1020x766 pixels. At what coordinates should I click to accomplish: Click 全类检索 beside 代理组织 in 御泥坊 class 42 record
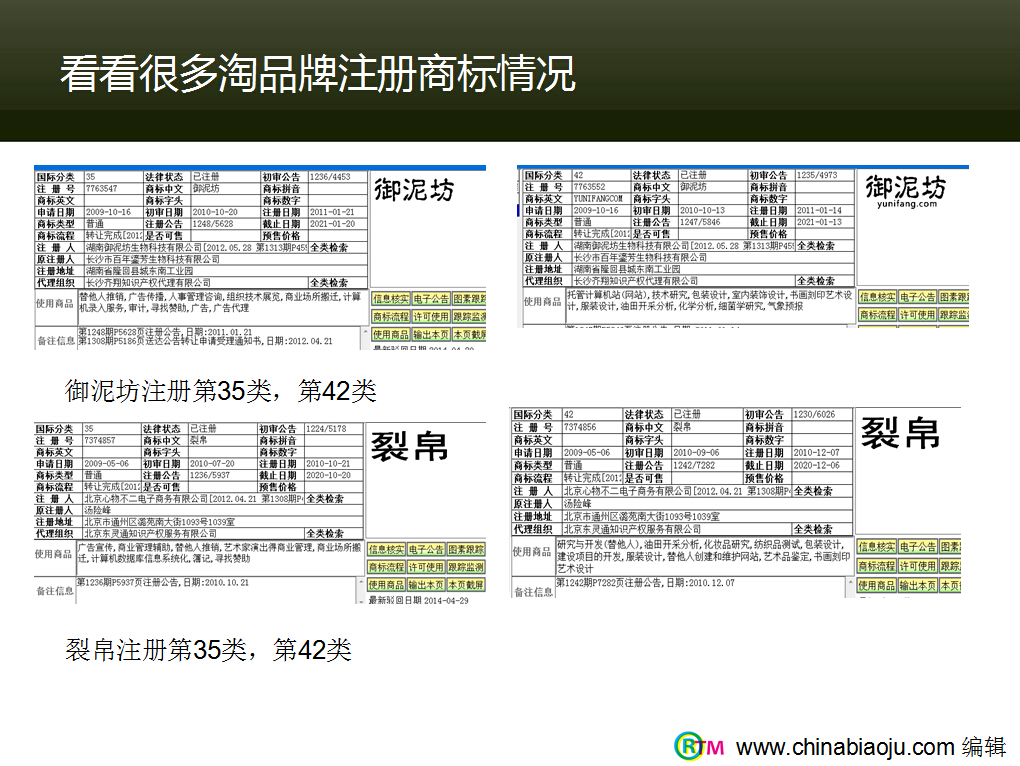pyautogui.click(x=816, y=281)
